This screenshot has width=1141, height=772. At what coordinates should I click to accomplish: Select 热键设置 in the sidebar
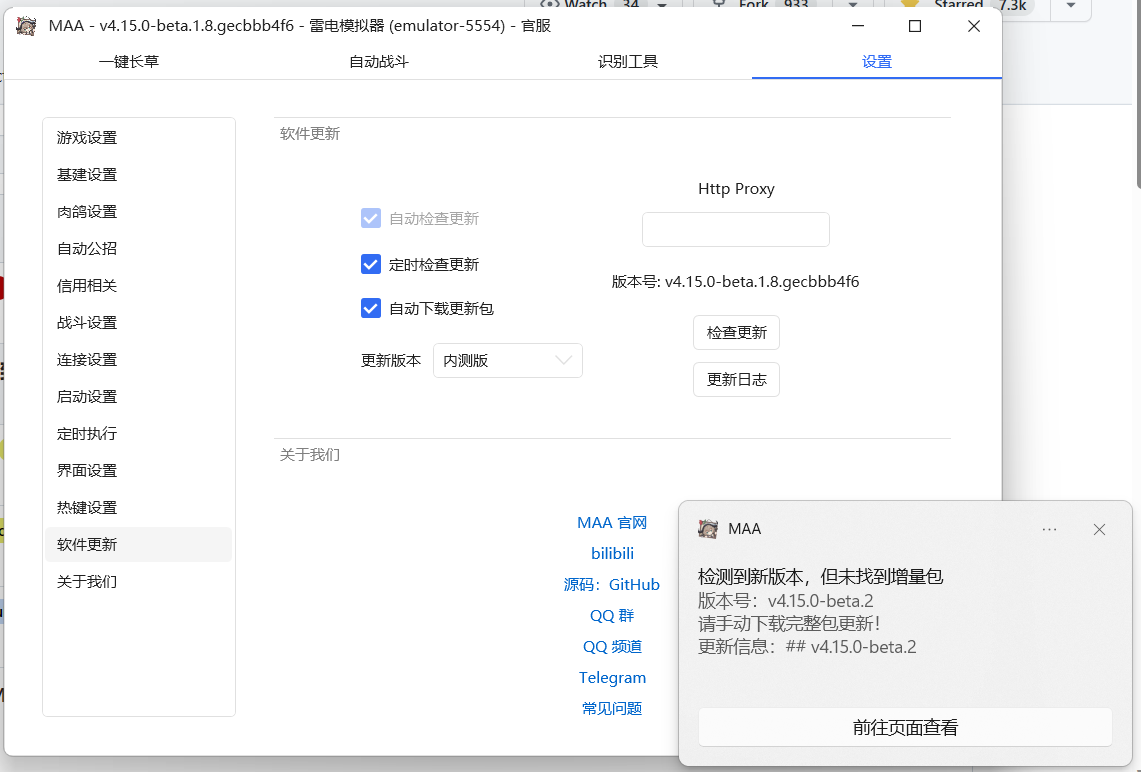[138, 508]
